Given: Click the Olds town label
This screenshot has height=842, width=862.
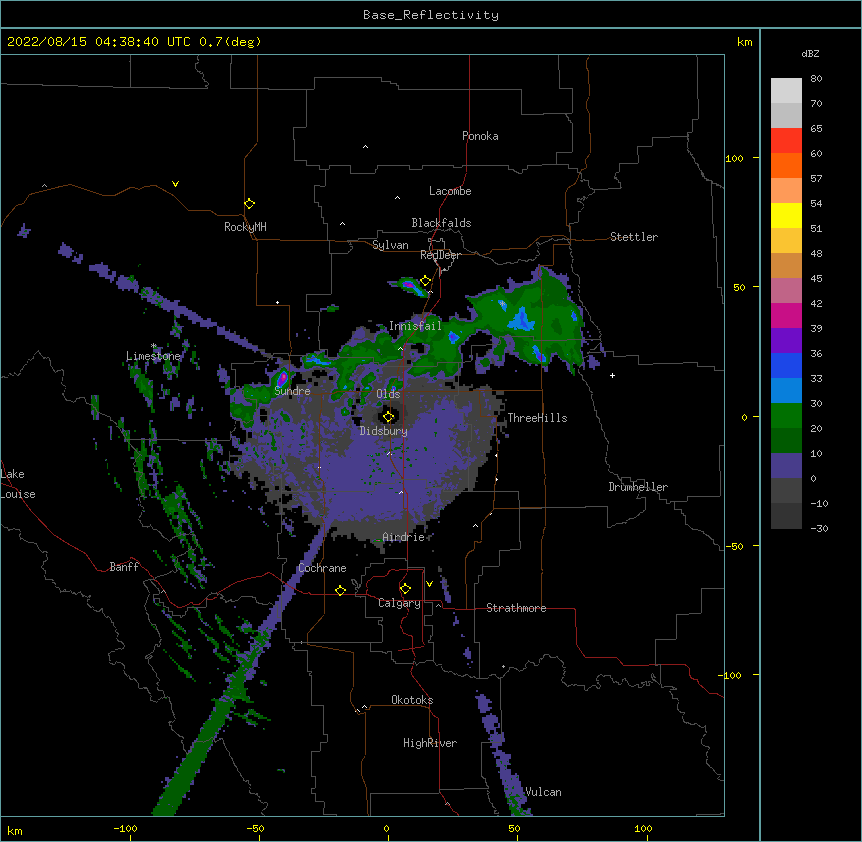Looking at the screenshot, I should 388,394.
